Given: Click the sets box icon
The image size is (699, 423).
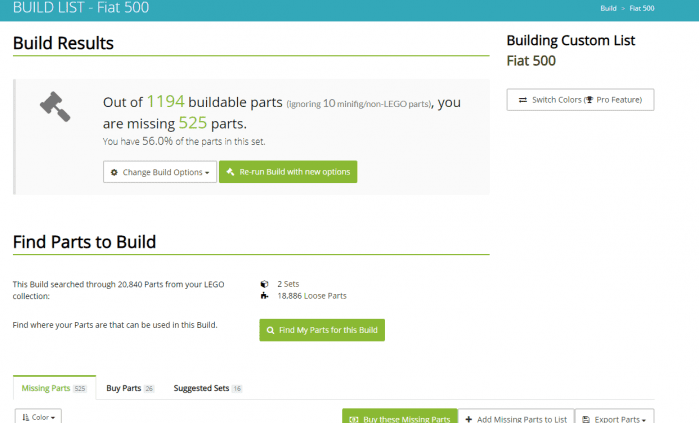Looking at the screenshot, I should coord(264,284).
